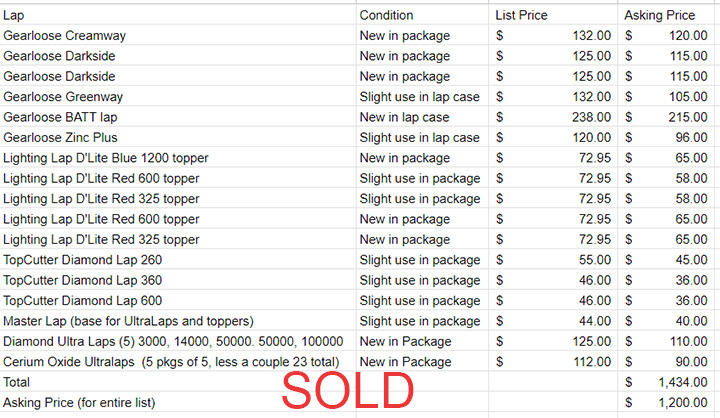The height and width of the screenshot is (418, 720).
Task: Click the Lap column header cell
Action: tap(14, 15)
